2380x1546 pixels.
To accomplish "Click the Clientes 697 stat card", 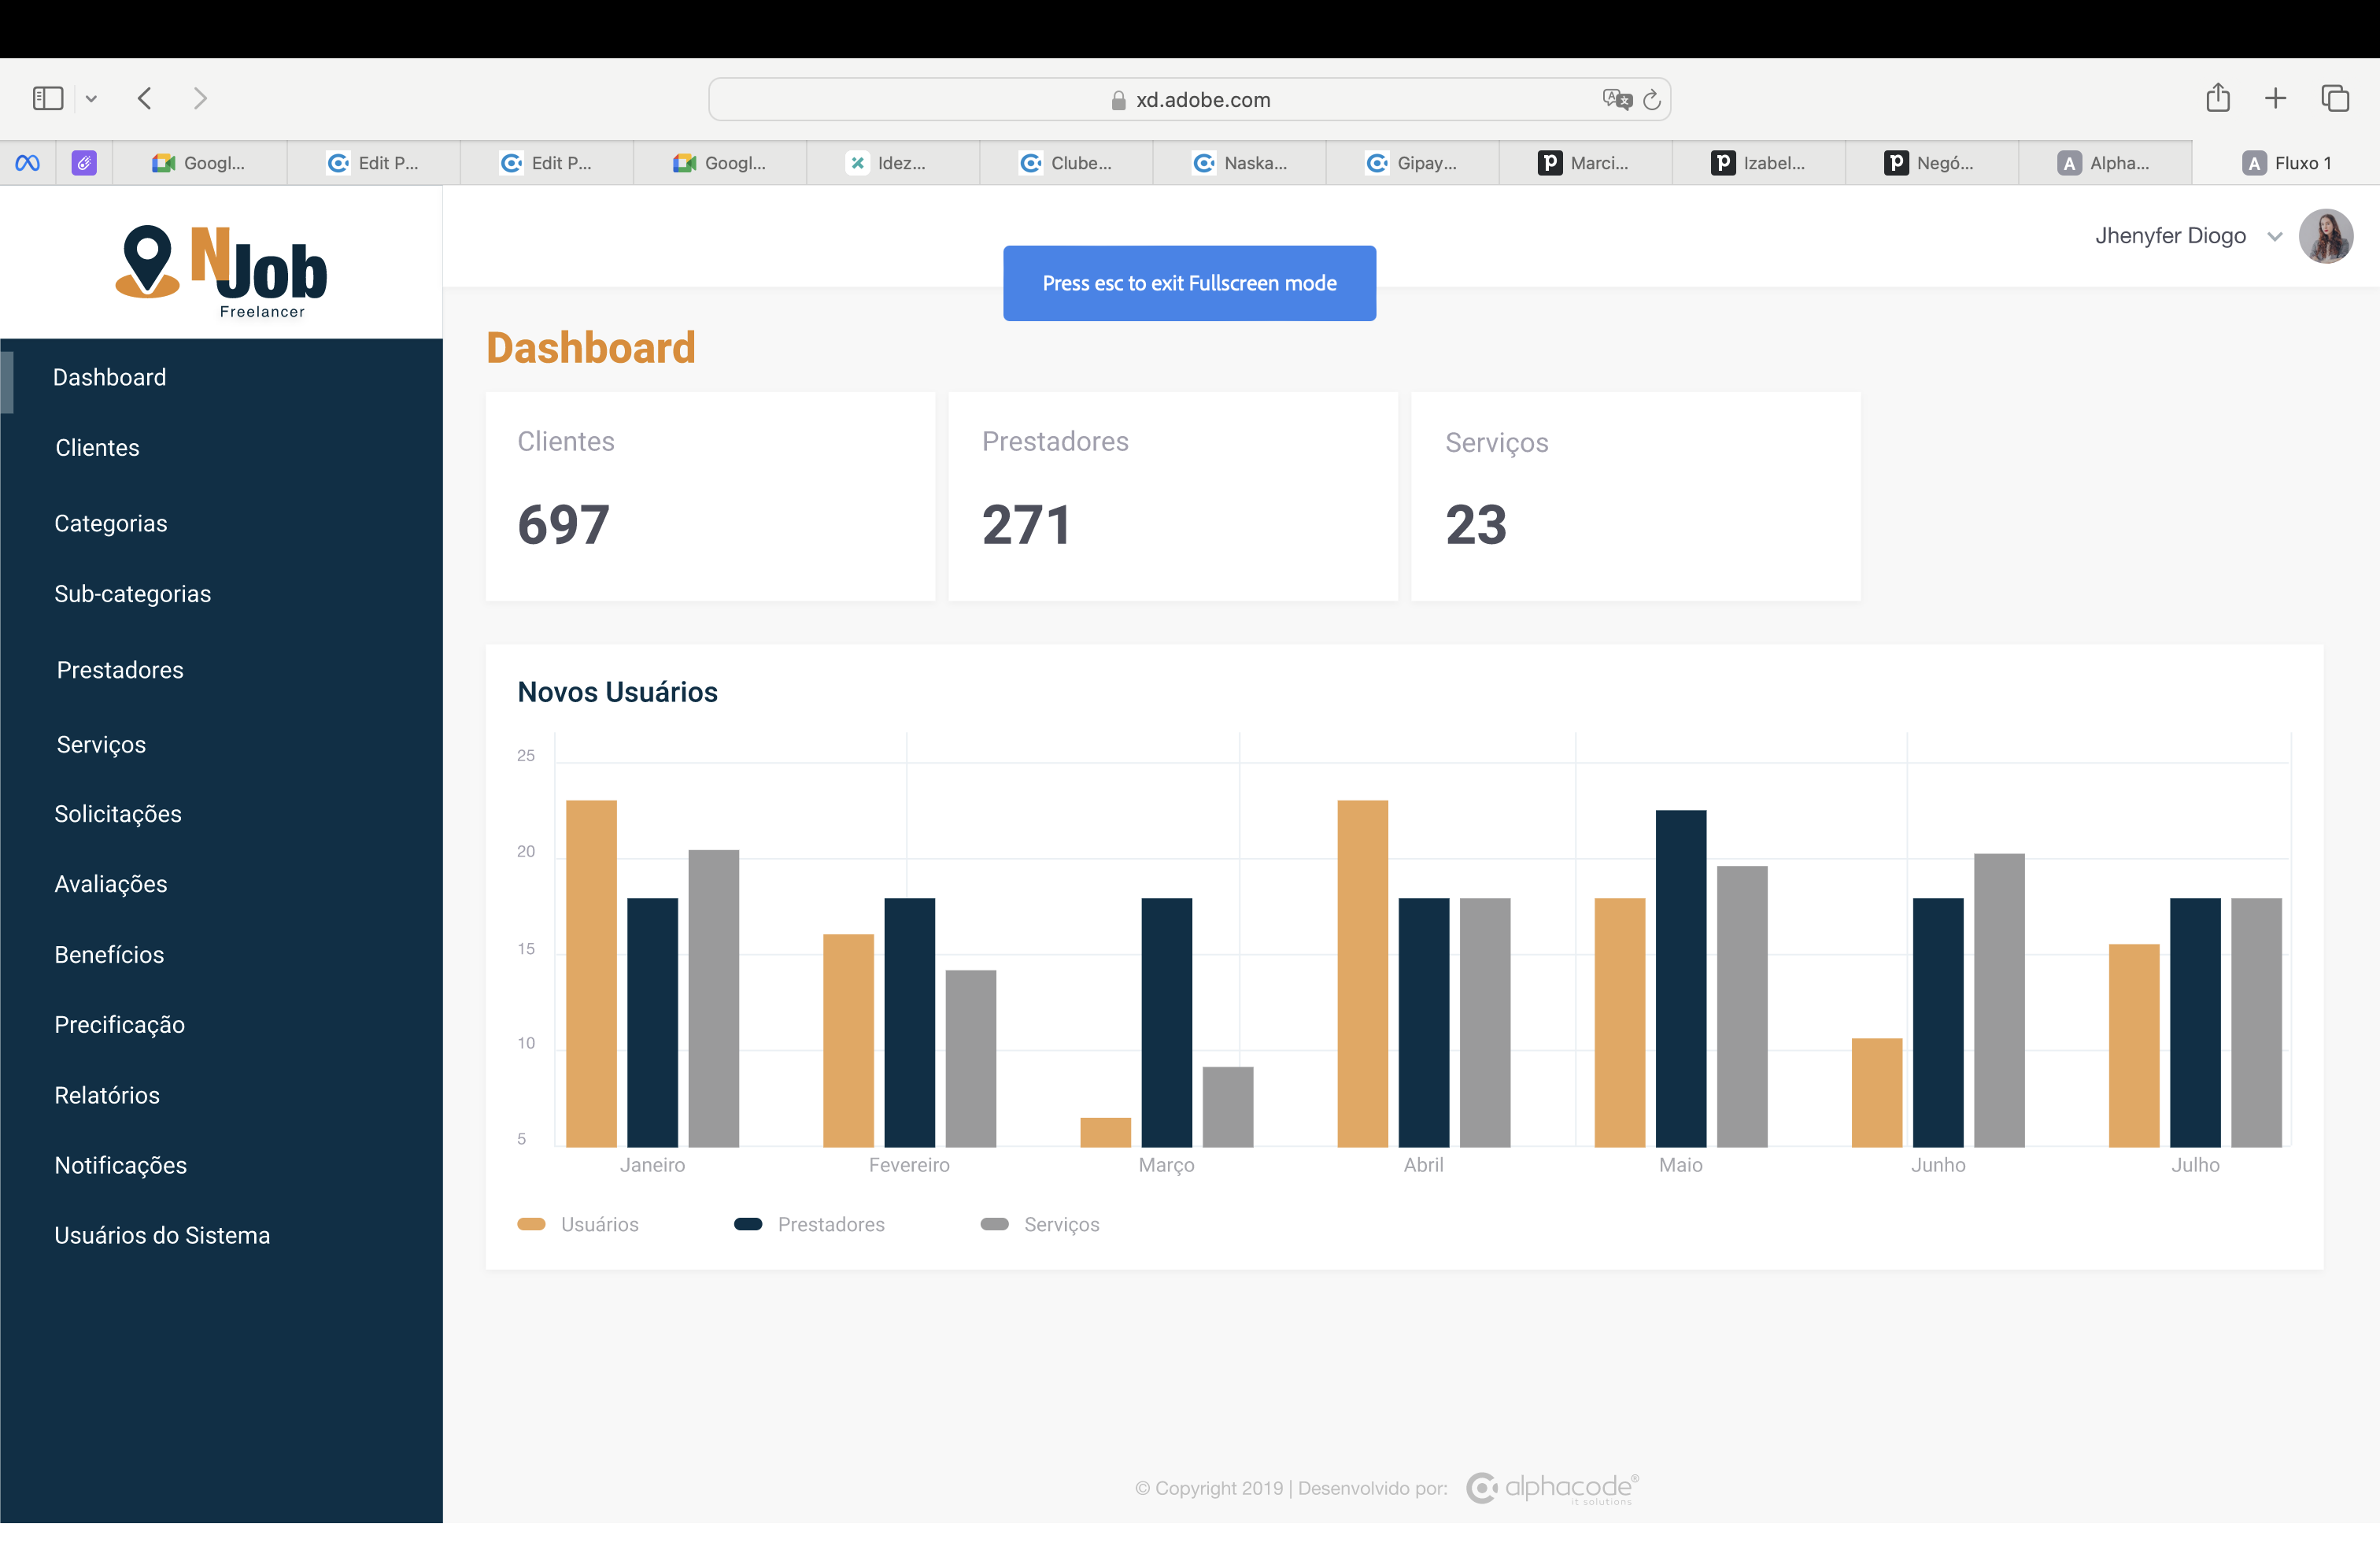I will point(710,496).
